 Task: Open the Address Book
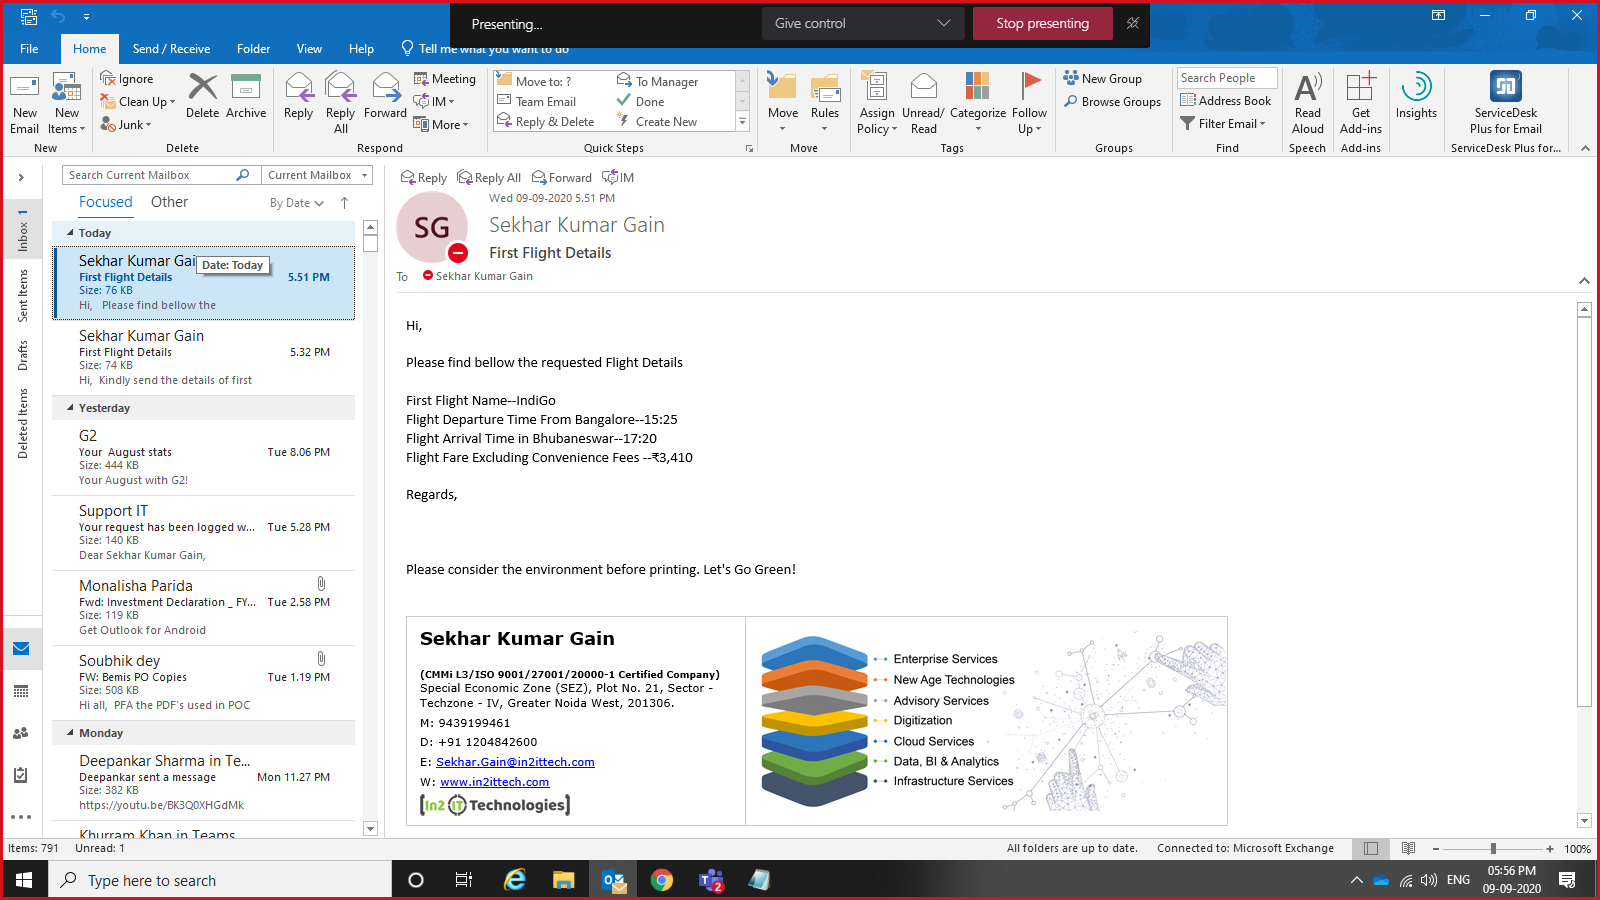coord(1226,101)
